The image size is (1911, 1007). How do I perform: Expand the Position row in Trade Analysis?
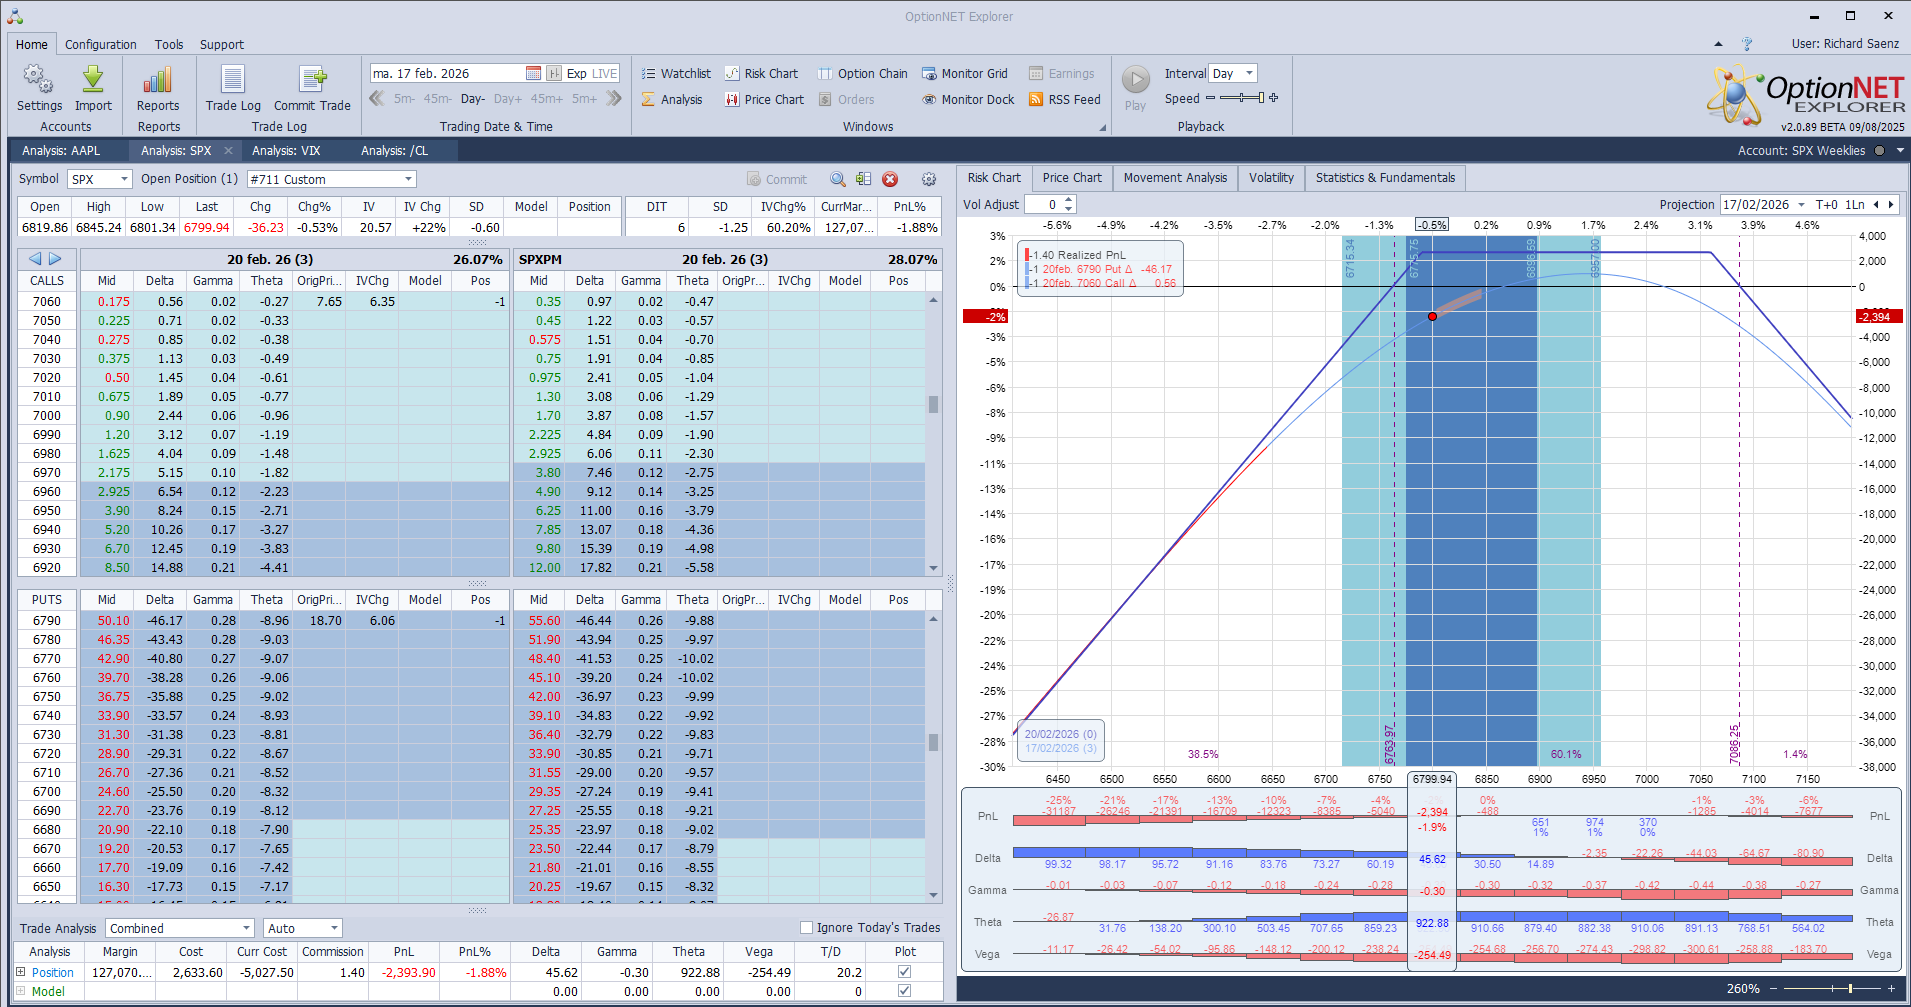point(21,972)
